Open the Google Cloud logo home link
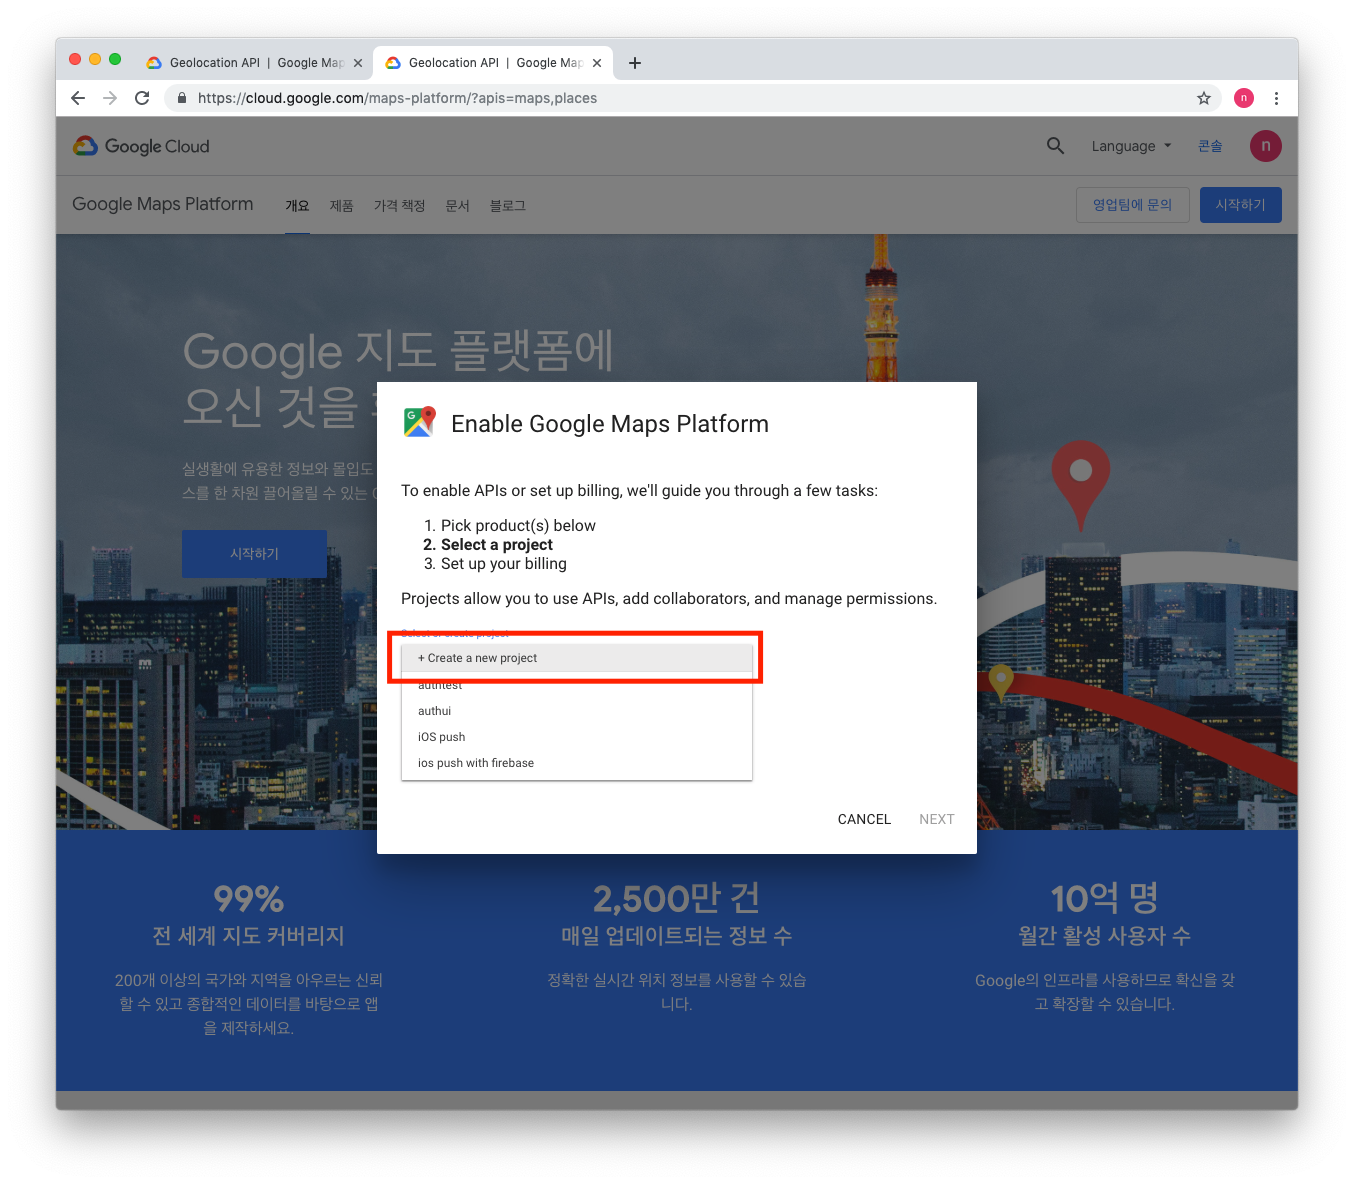Screen dimensions: 1354x1184 coord(141,146)
